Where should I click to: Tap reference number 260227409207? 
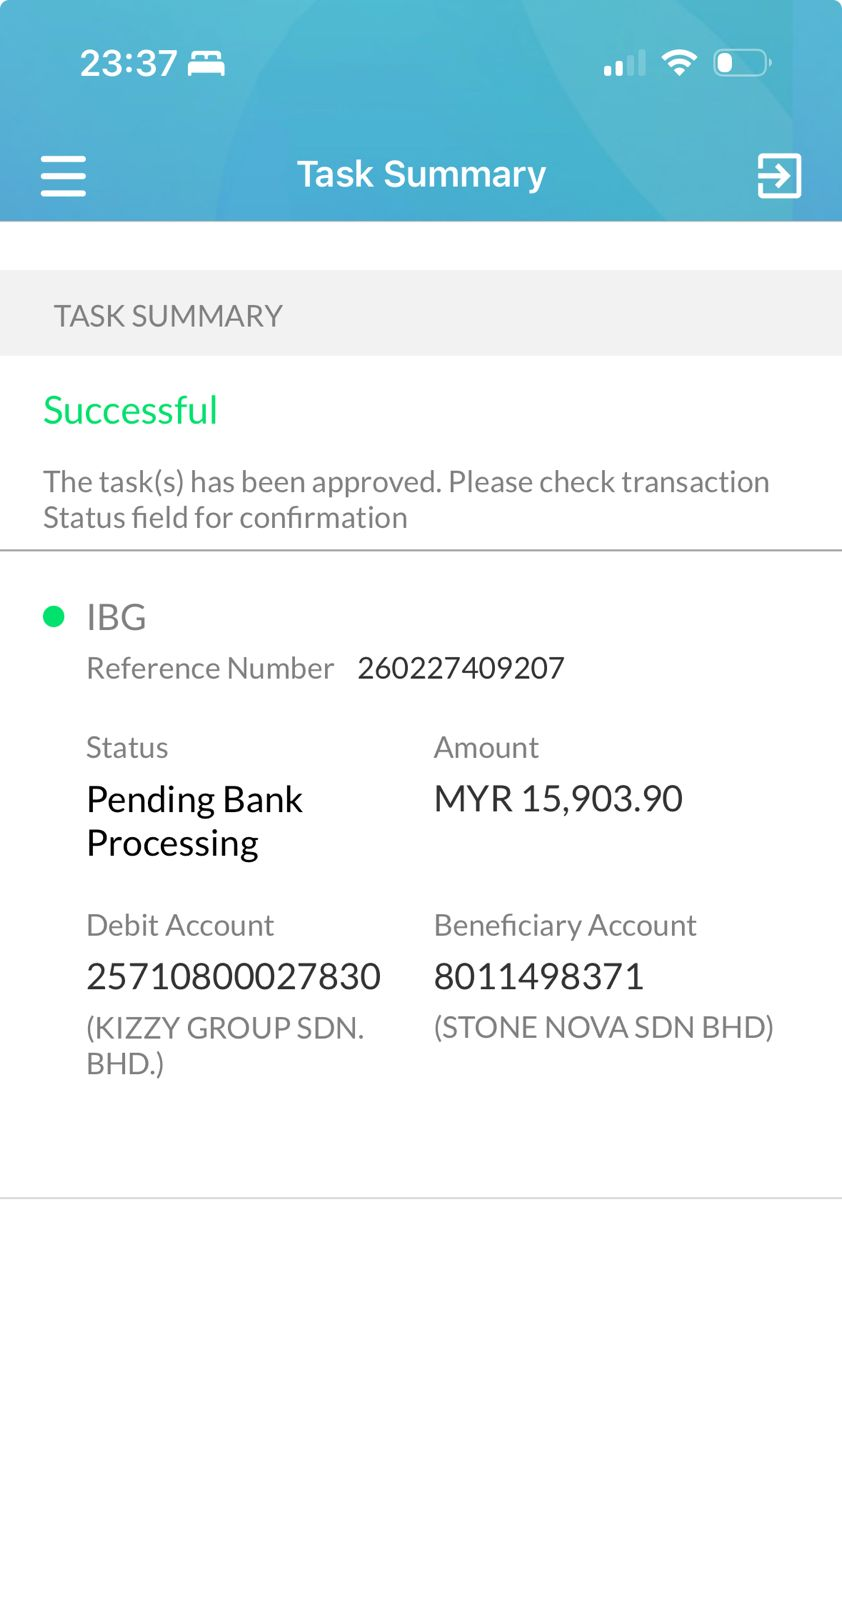pos(461,668)
